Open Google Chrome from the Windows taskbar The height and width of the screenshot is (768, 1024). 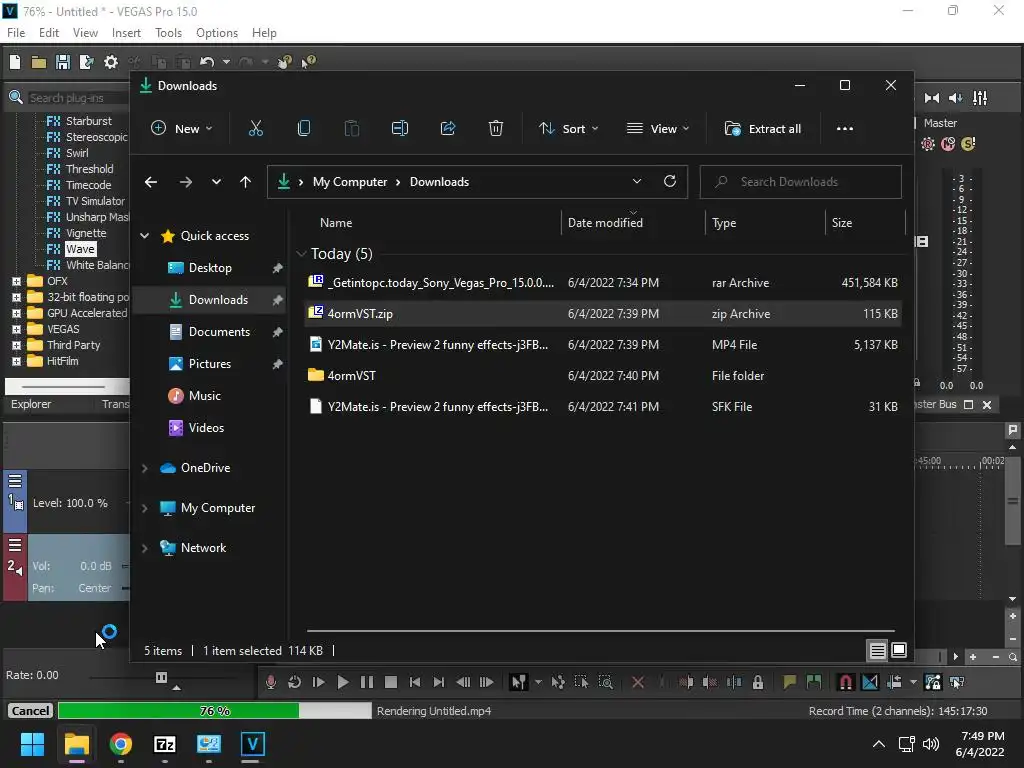121,744
